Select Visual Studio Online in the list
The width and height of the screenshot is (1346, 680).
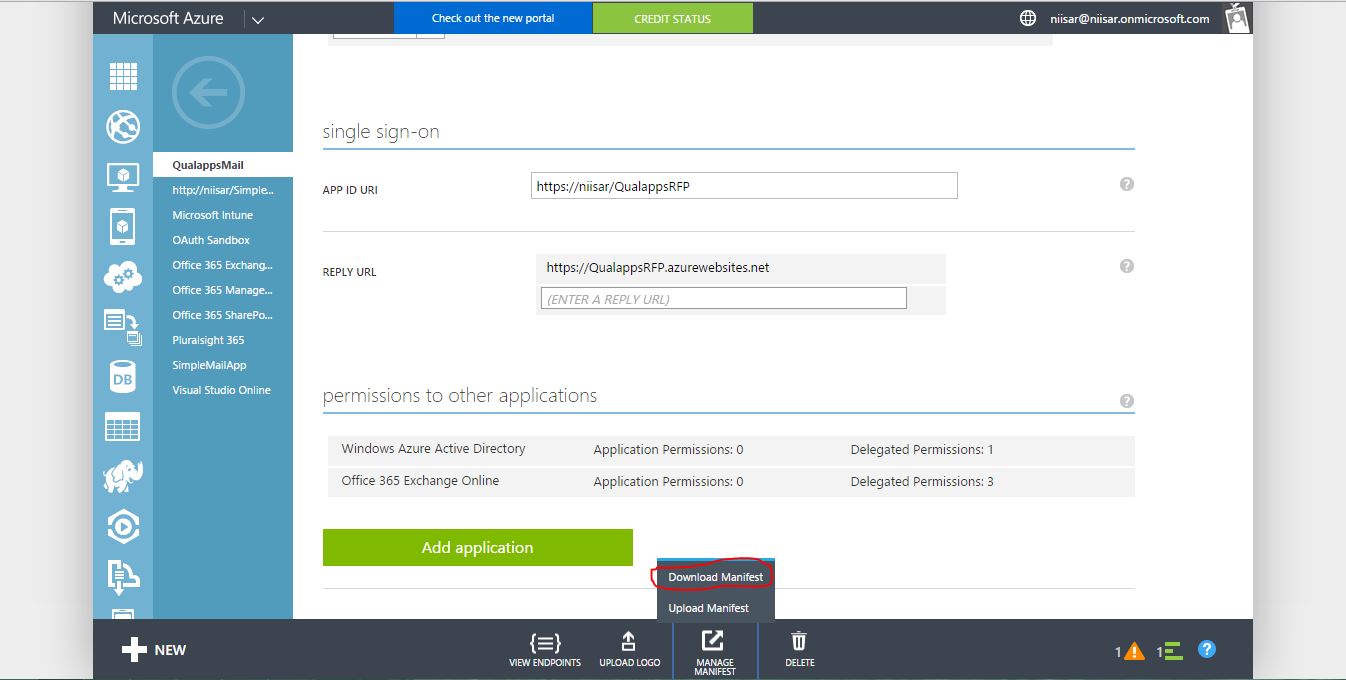[223, 390]
